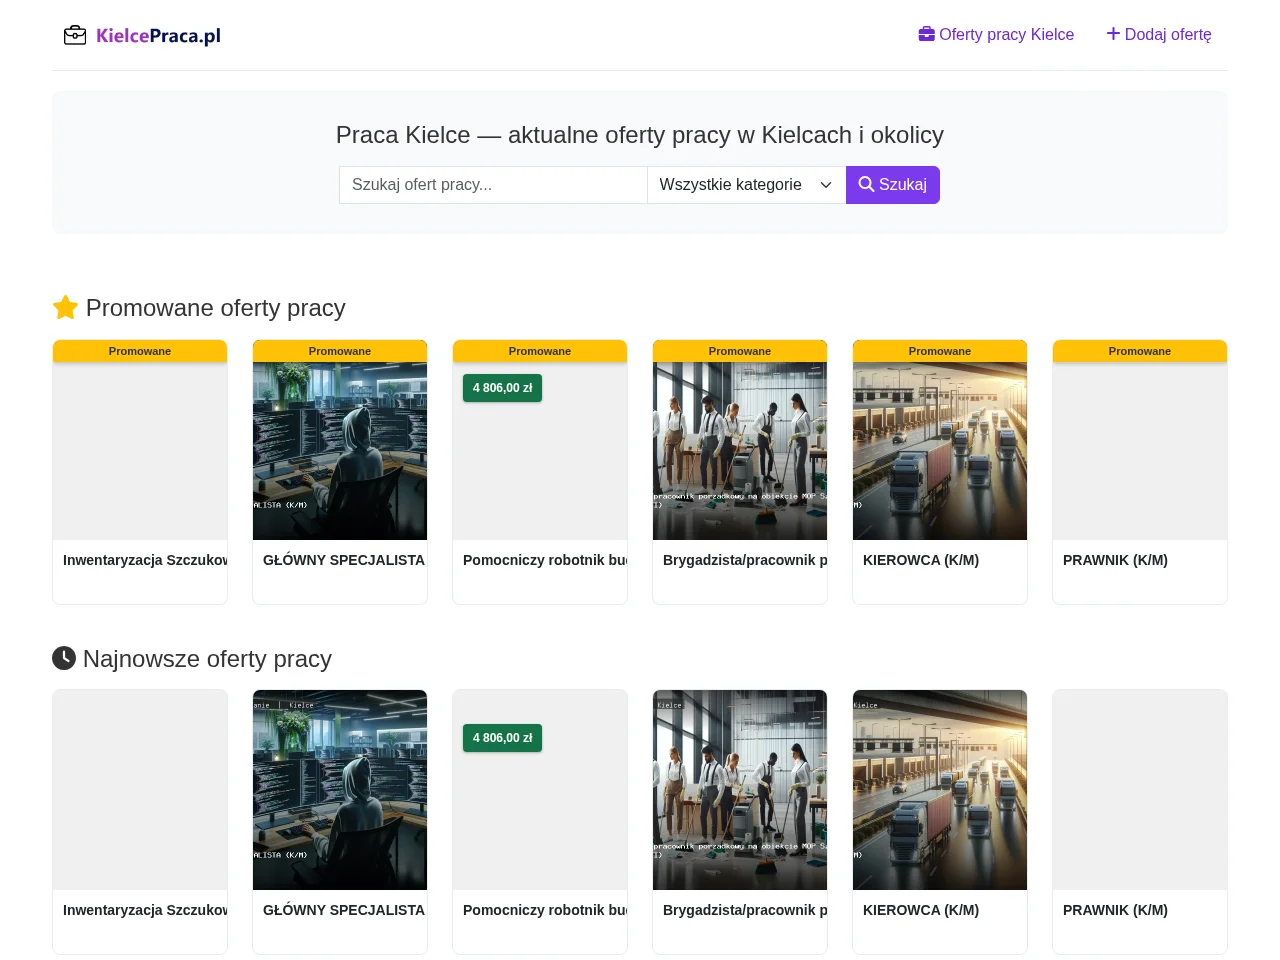
Task: Click newest PRAWNIK (K/M) title
Action: (x=1115, y=910)
